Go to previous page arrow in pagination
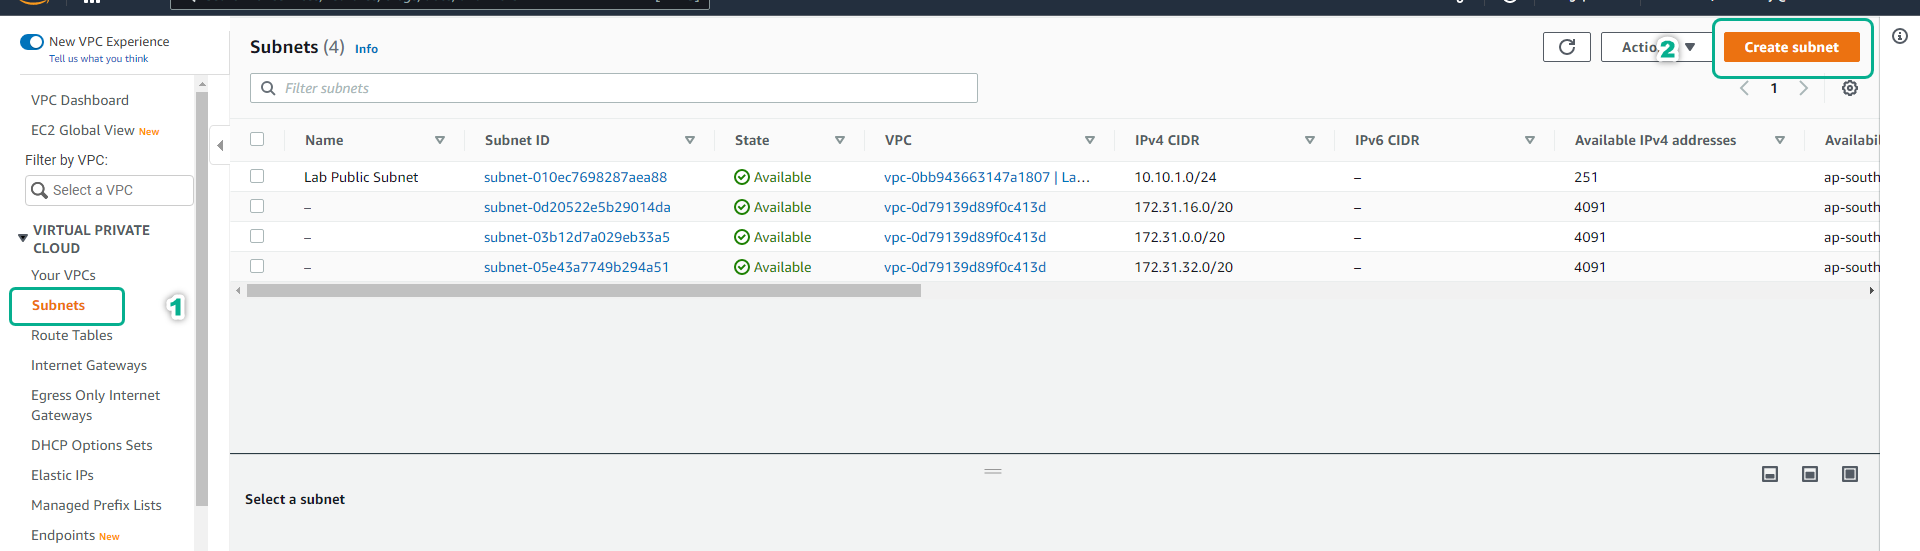The height and width of the screenshot is (551, 1920). point(1744,88)
